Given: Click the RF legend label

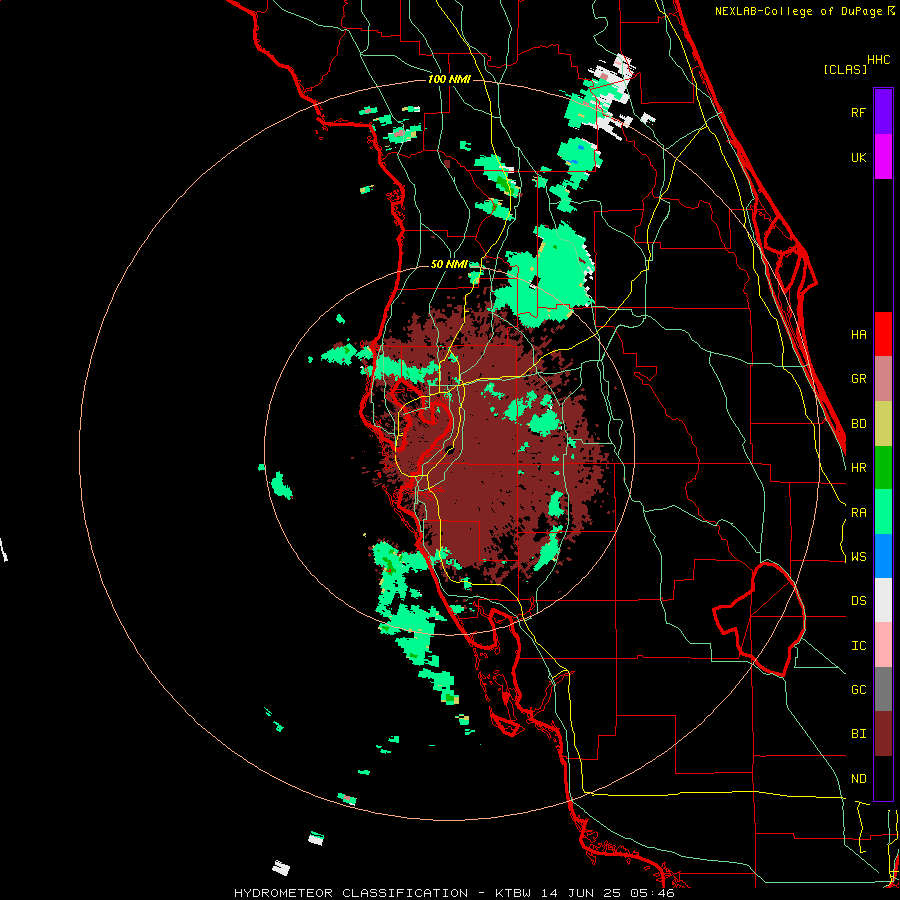Looking at the screenshot, I should coord(859,112).
